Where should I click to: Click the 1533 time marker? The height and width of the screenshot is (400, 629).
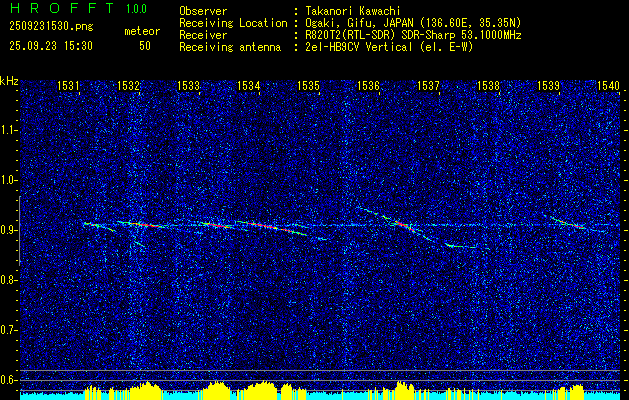click(189, 85)
